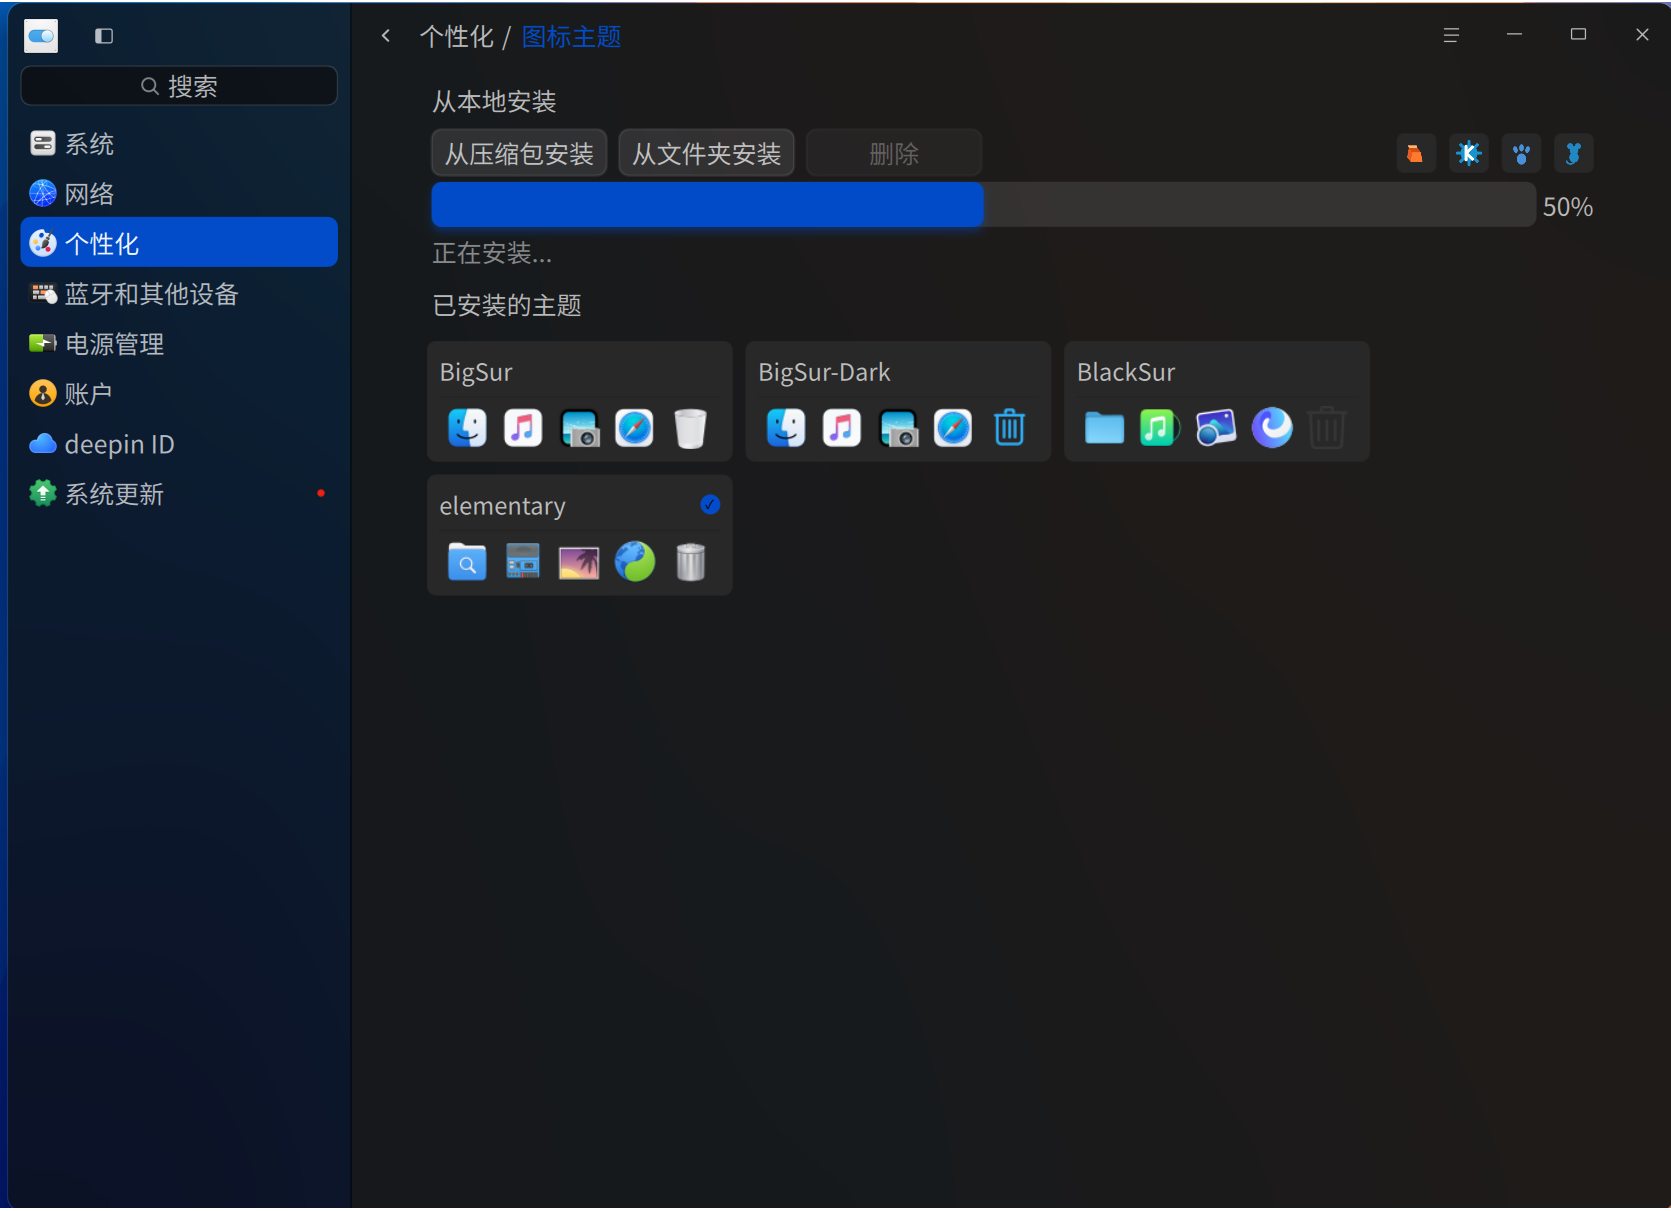Select the BlackSur theme card

coord(1216,401)
